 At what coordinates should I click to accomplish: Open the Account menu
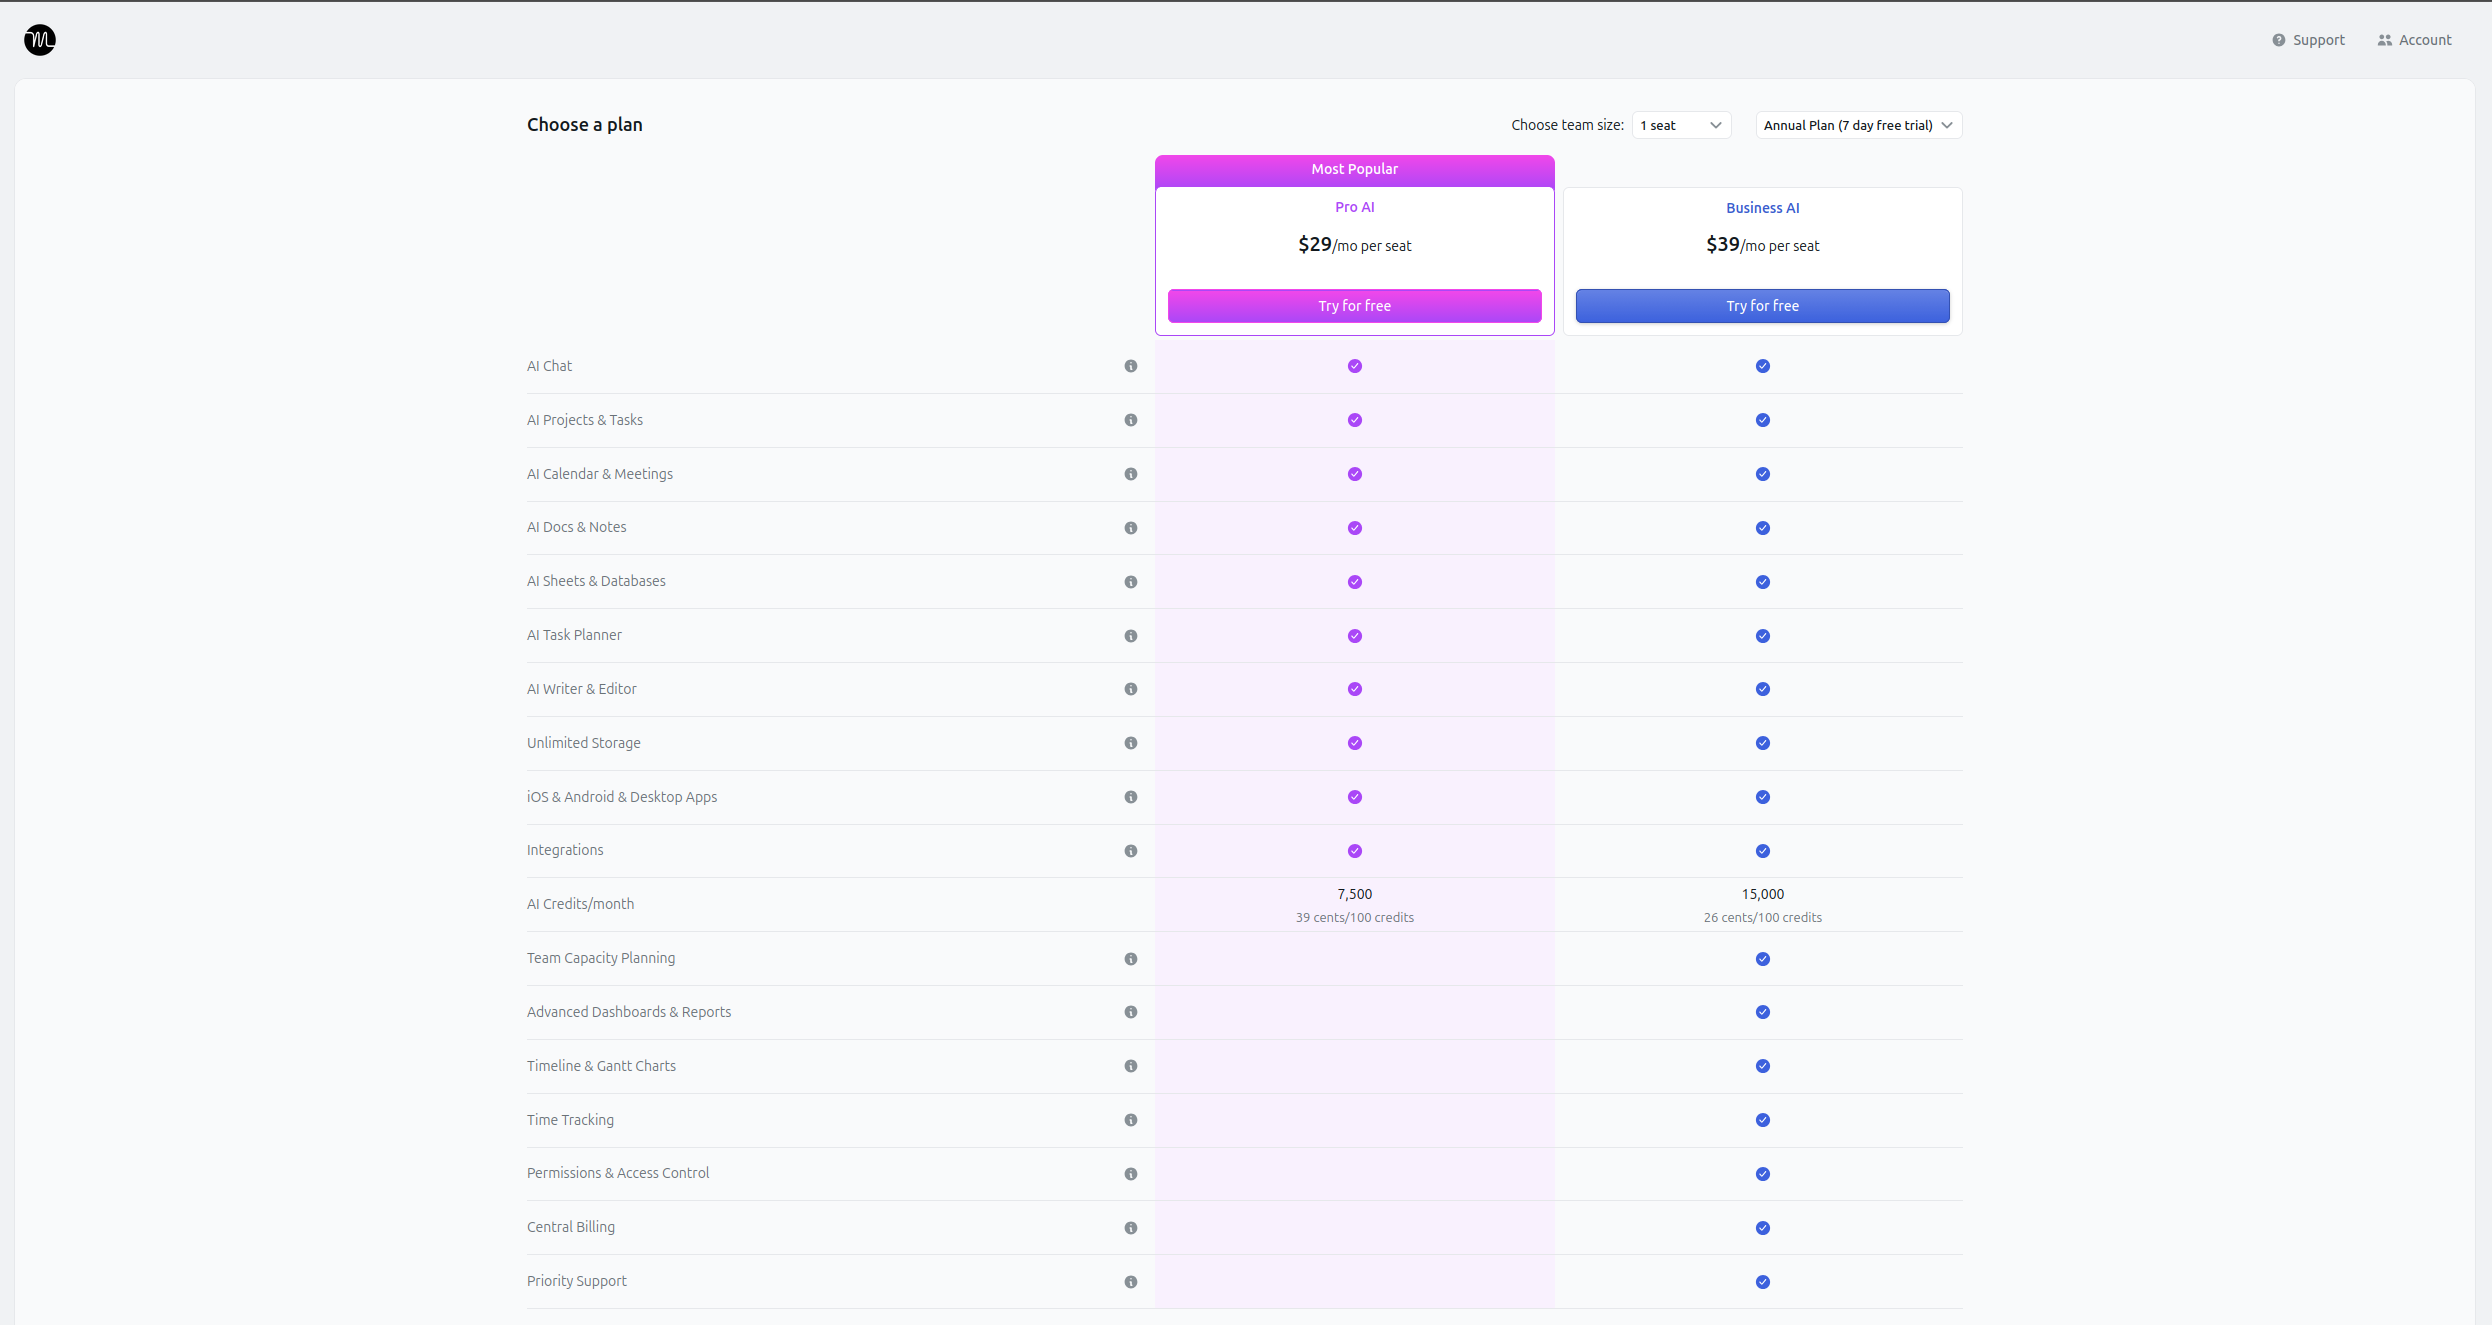coord(2414,40)
